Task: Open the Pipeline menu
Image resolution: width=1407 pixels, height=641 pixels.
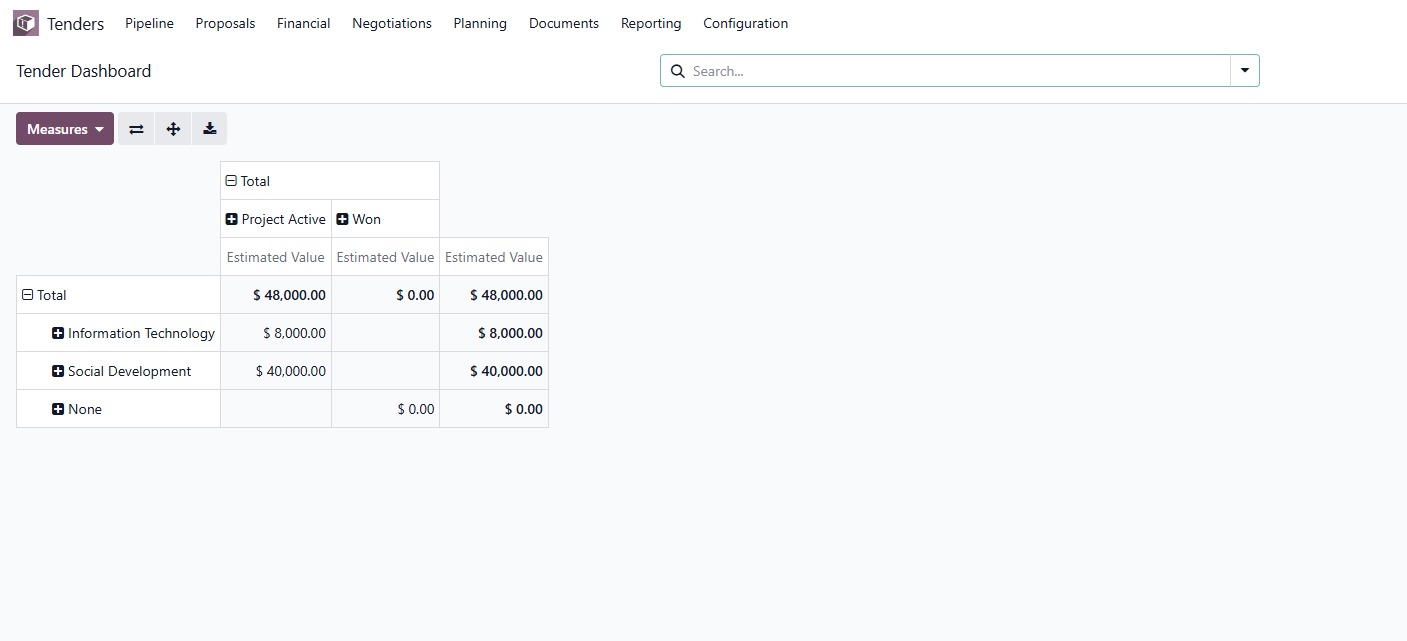Action: click(x=149, y=23)
